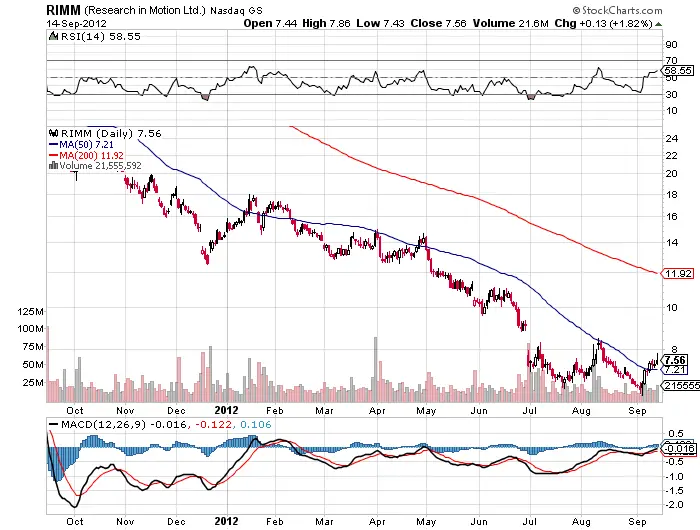Screen dimensions: 700x530
Task: Click the company name 'Research in Motion Ltd.'
Action: pyautogui.click(x=145, y=10)
